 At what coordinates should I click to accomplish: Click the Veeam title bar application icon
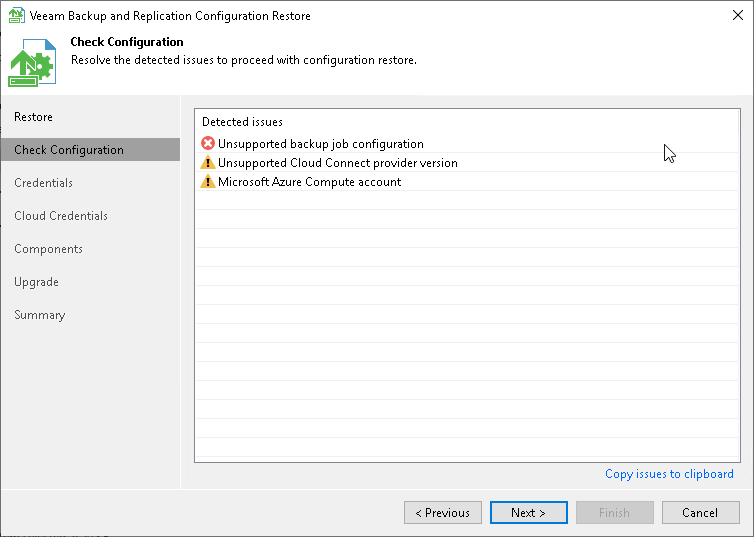(16, 15)
